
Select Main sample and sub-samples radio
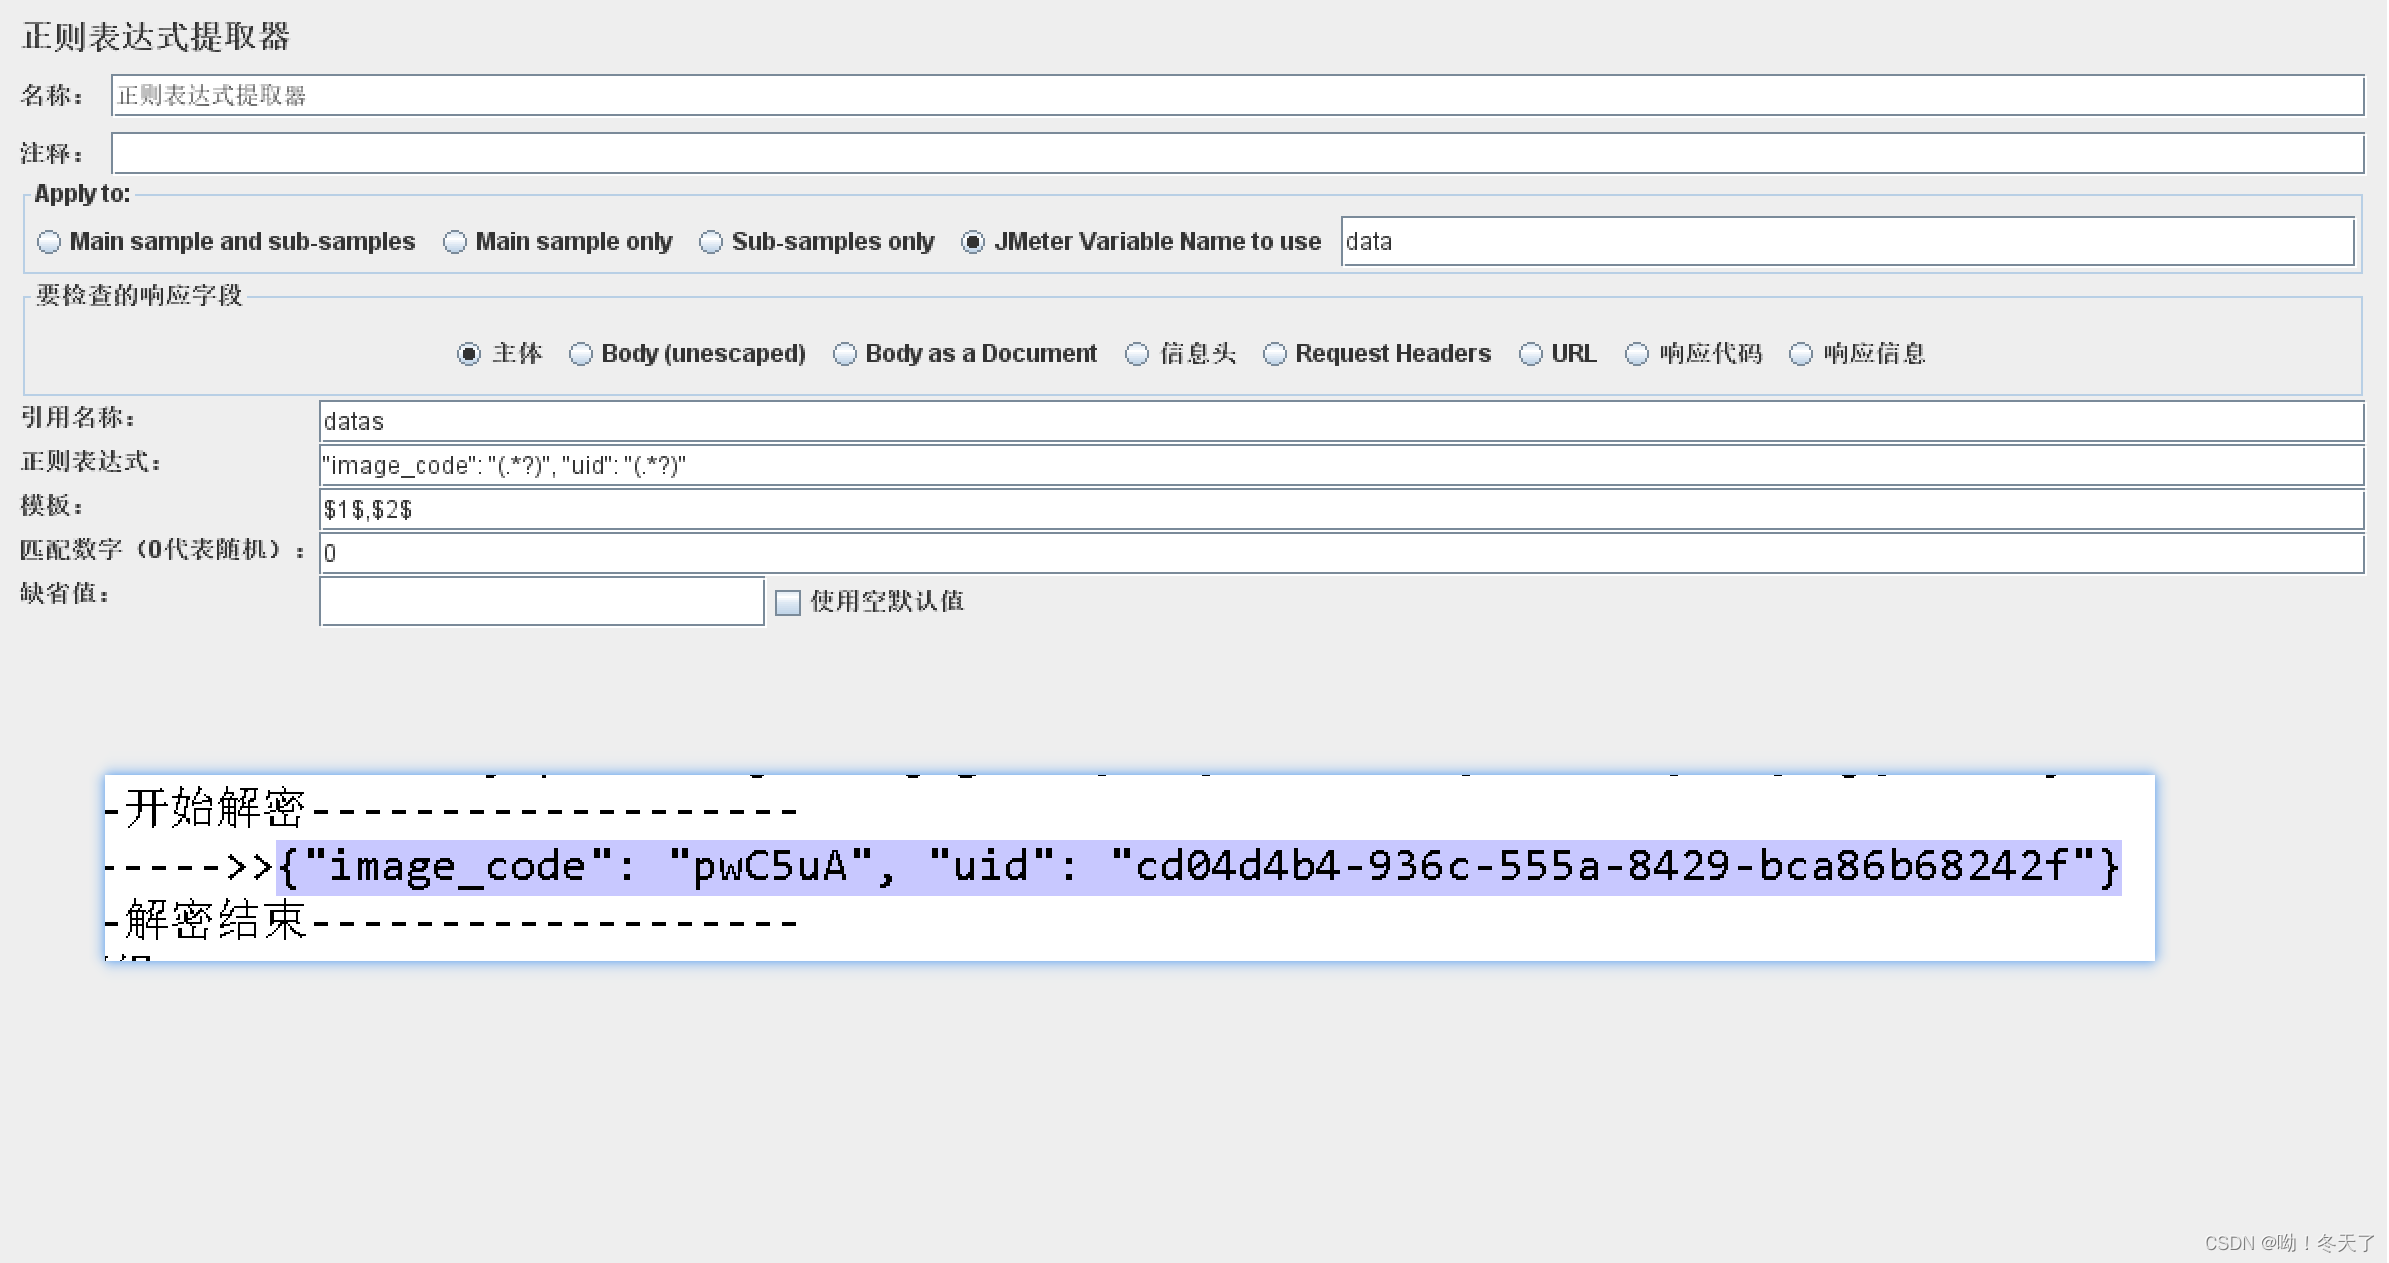[x=49, y=242]
